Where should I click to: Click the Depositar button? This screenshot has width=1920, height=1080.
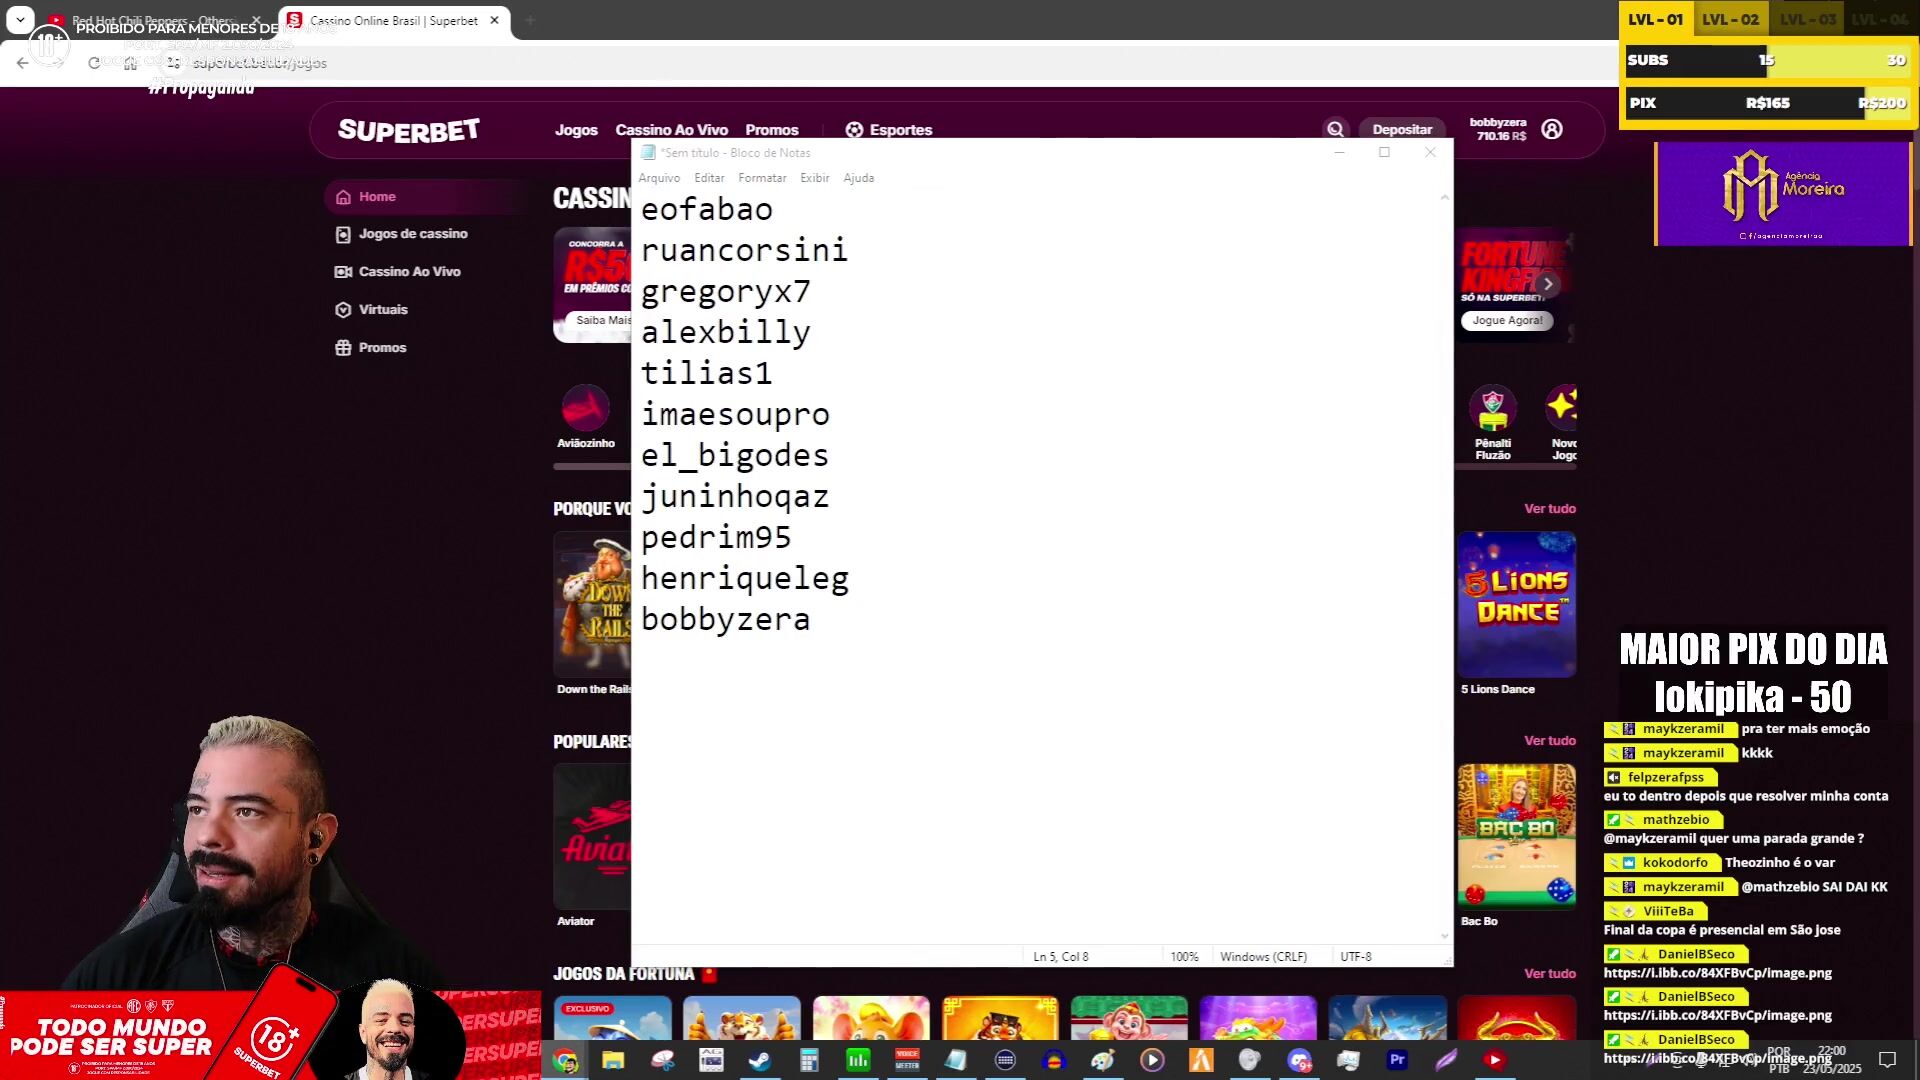pyautogui.click(x=1402, y=129)
